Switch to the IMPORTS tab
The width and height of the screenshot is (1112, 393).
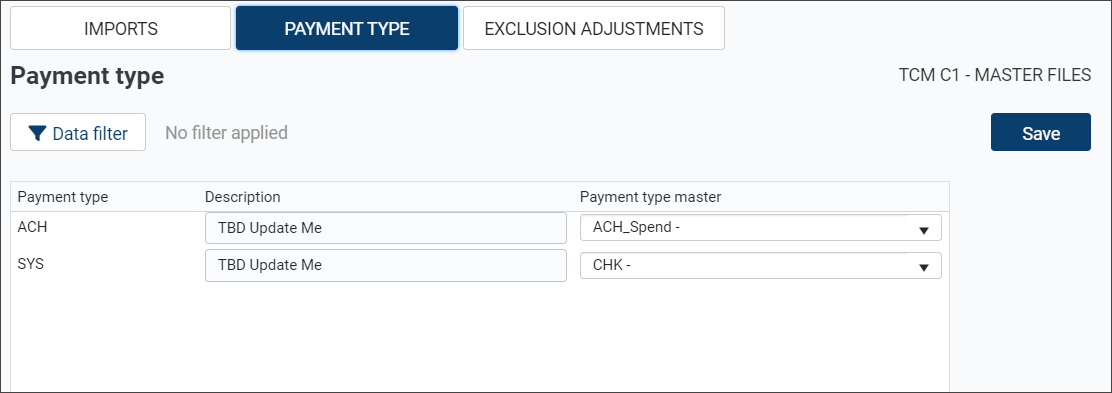pos(121,28)
